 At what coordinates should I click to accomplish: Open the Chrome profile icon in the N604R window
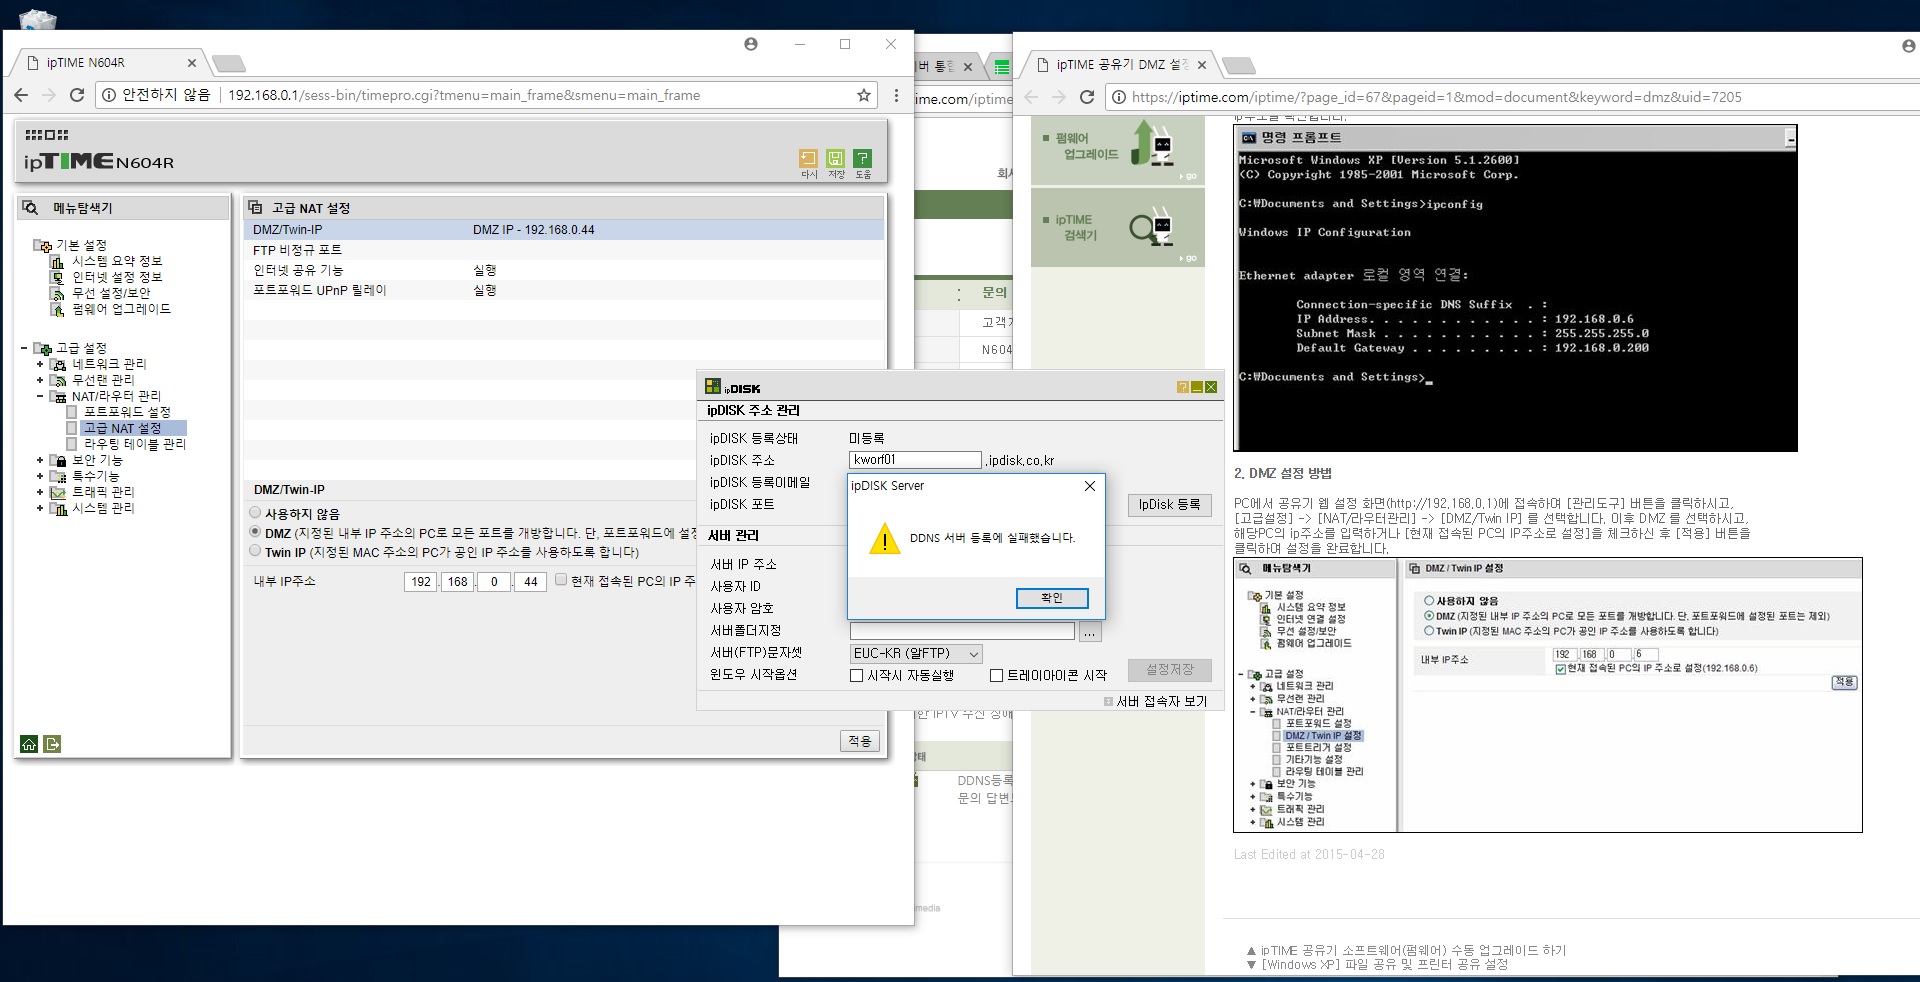751,44
